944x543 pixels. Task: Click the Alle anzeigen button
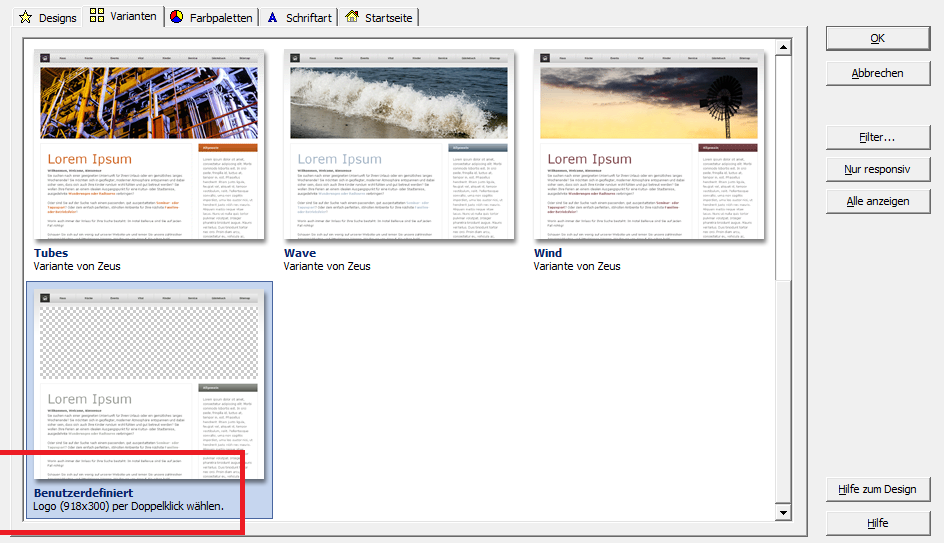tap(878, 201)
